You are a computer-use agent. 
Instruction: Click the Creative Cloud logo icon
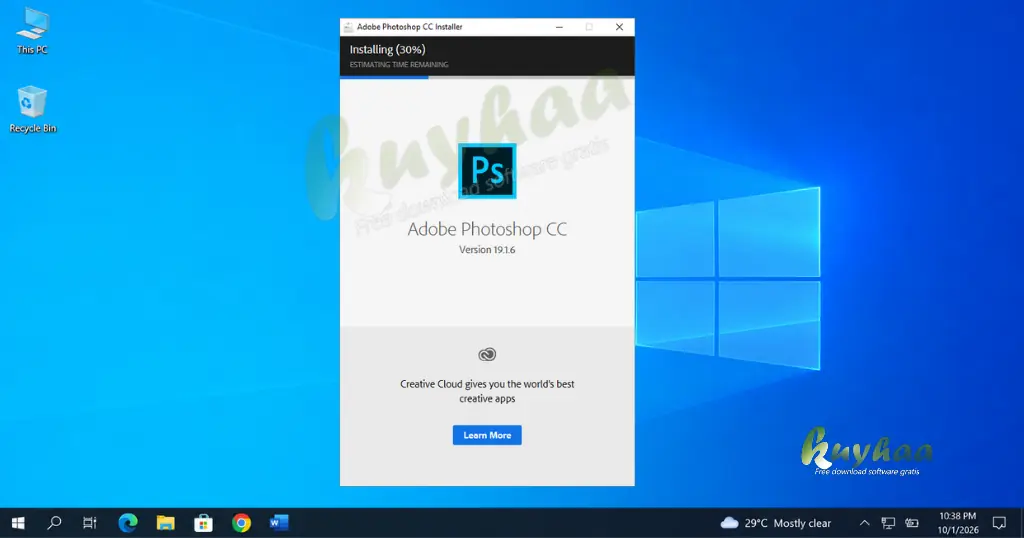(x=487, y=354)
